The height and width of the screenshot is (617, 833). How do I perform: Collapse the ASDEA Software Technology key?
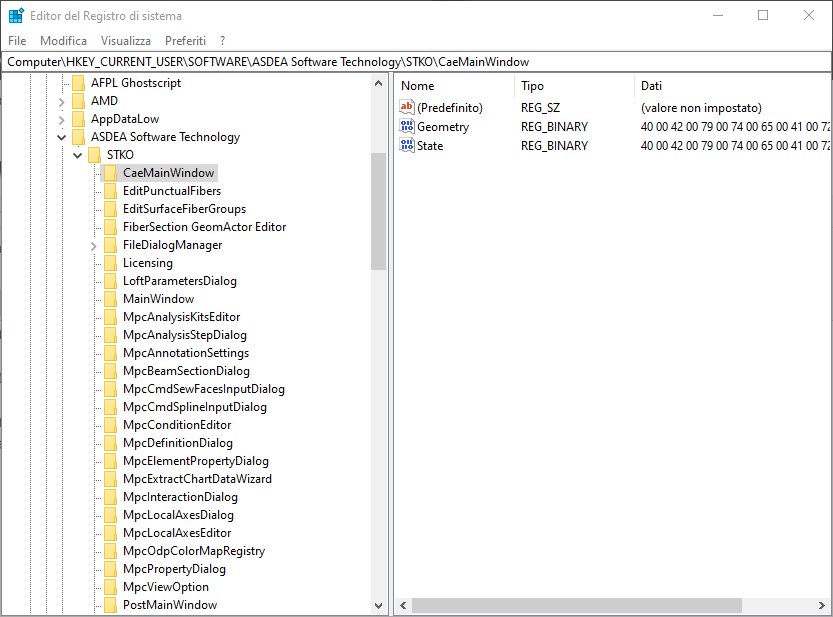62,138
